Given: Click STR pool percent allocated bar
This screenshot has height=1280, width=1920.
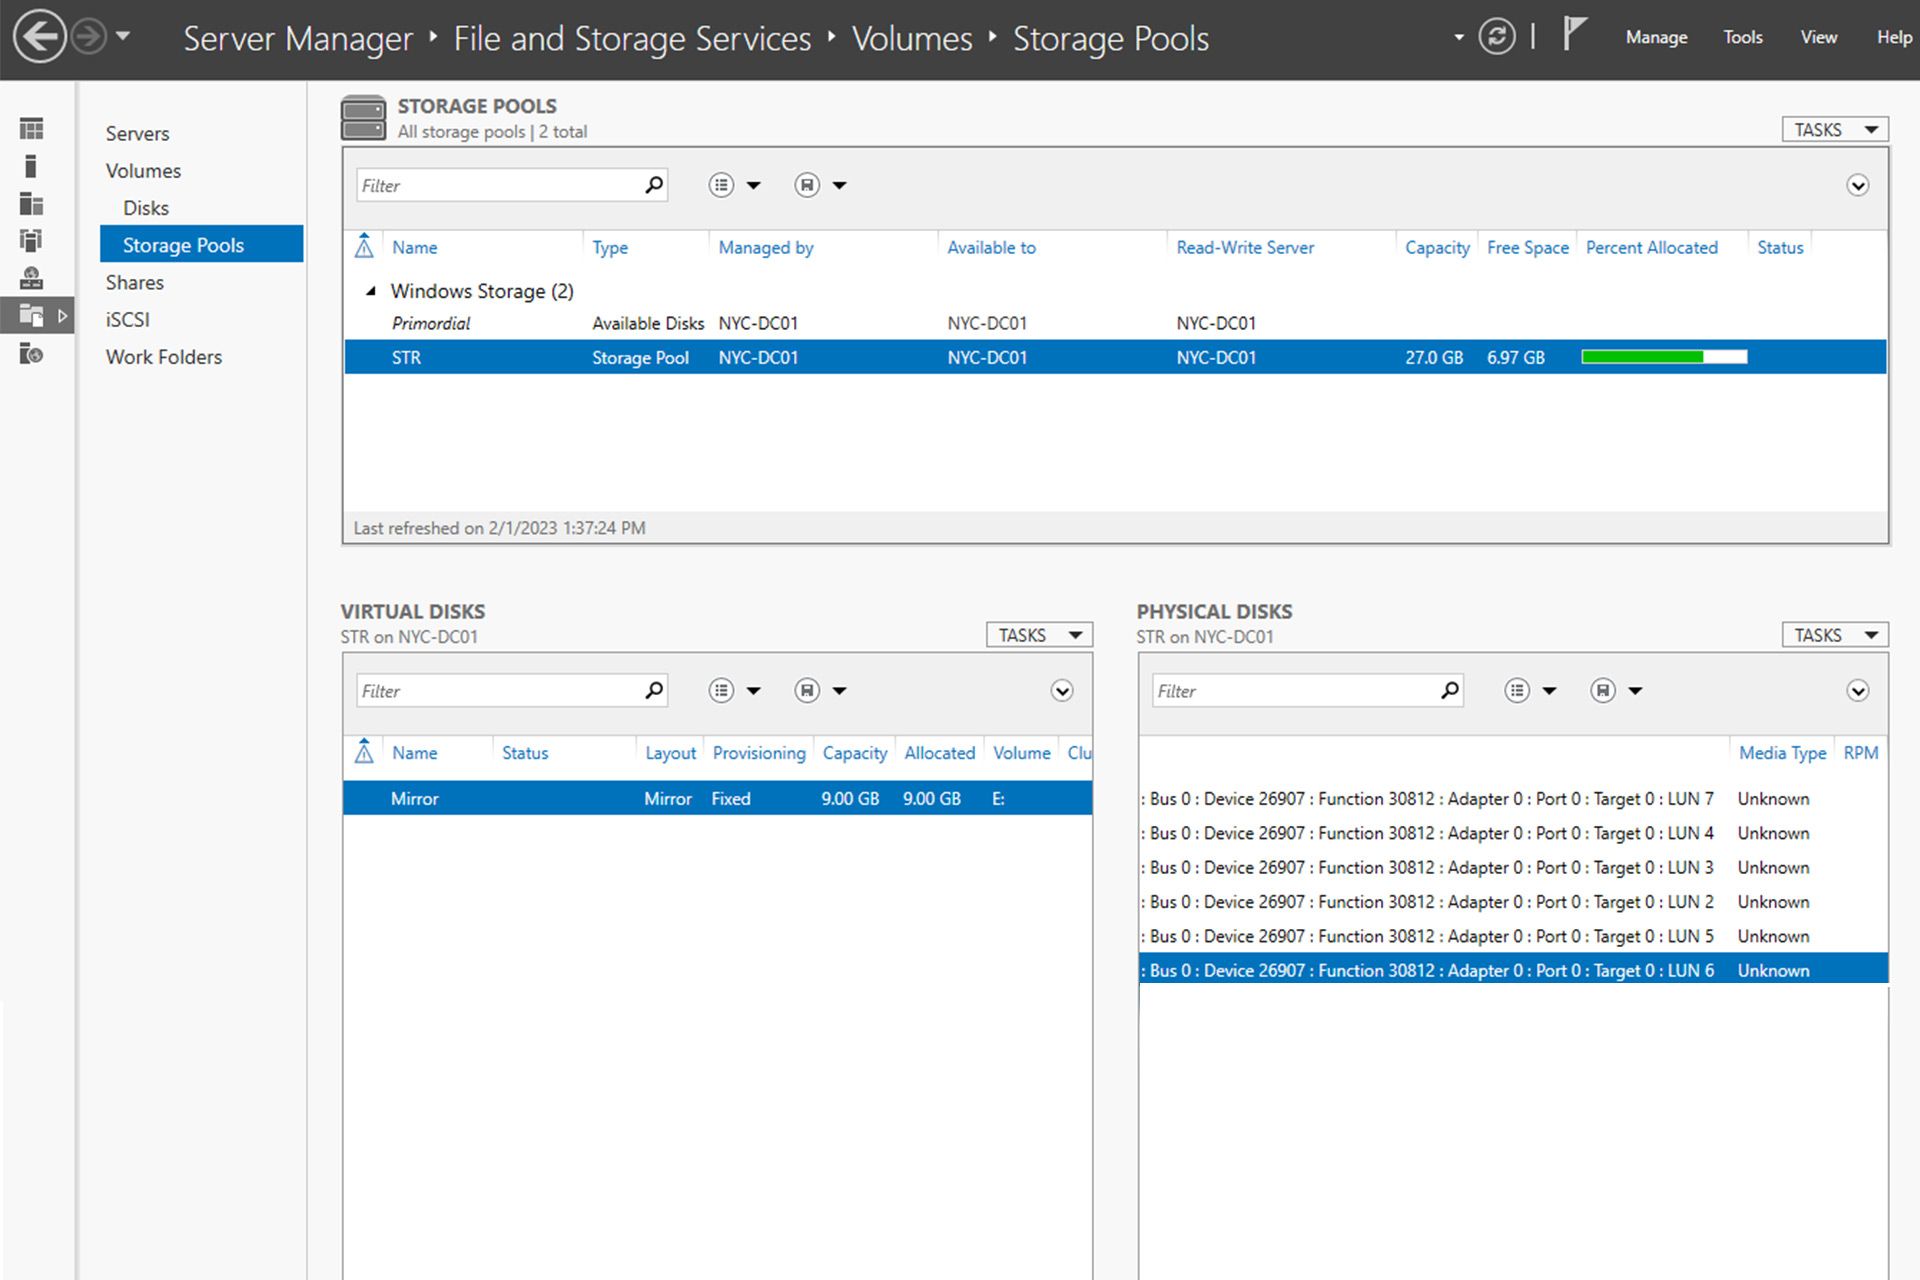Looking at the screenshot, I should pos(1664,357).
